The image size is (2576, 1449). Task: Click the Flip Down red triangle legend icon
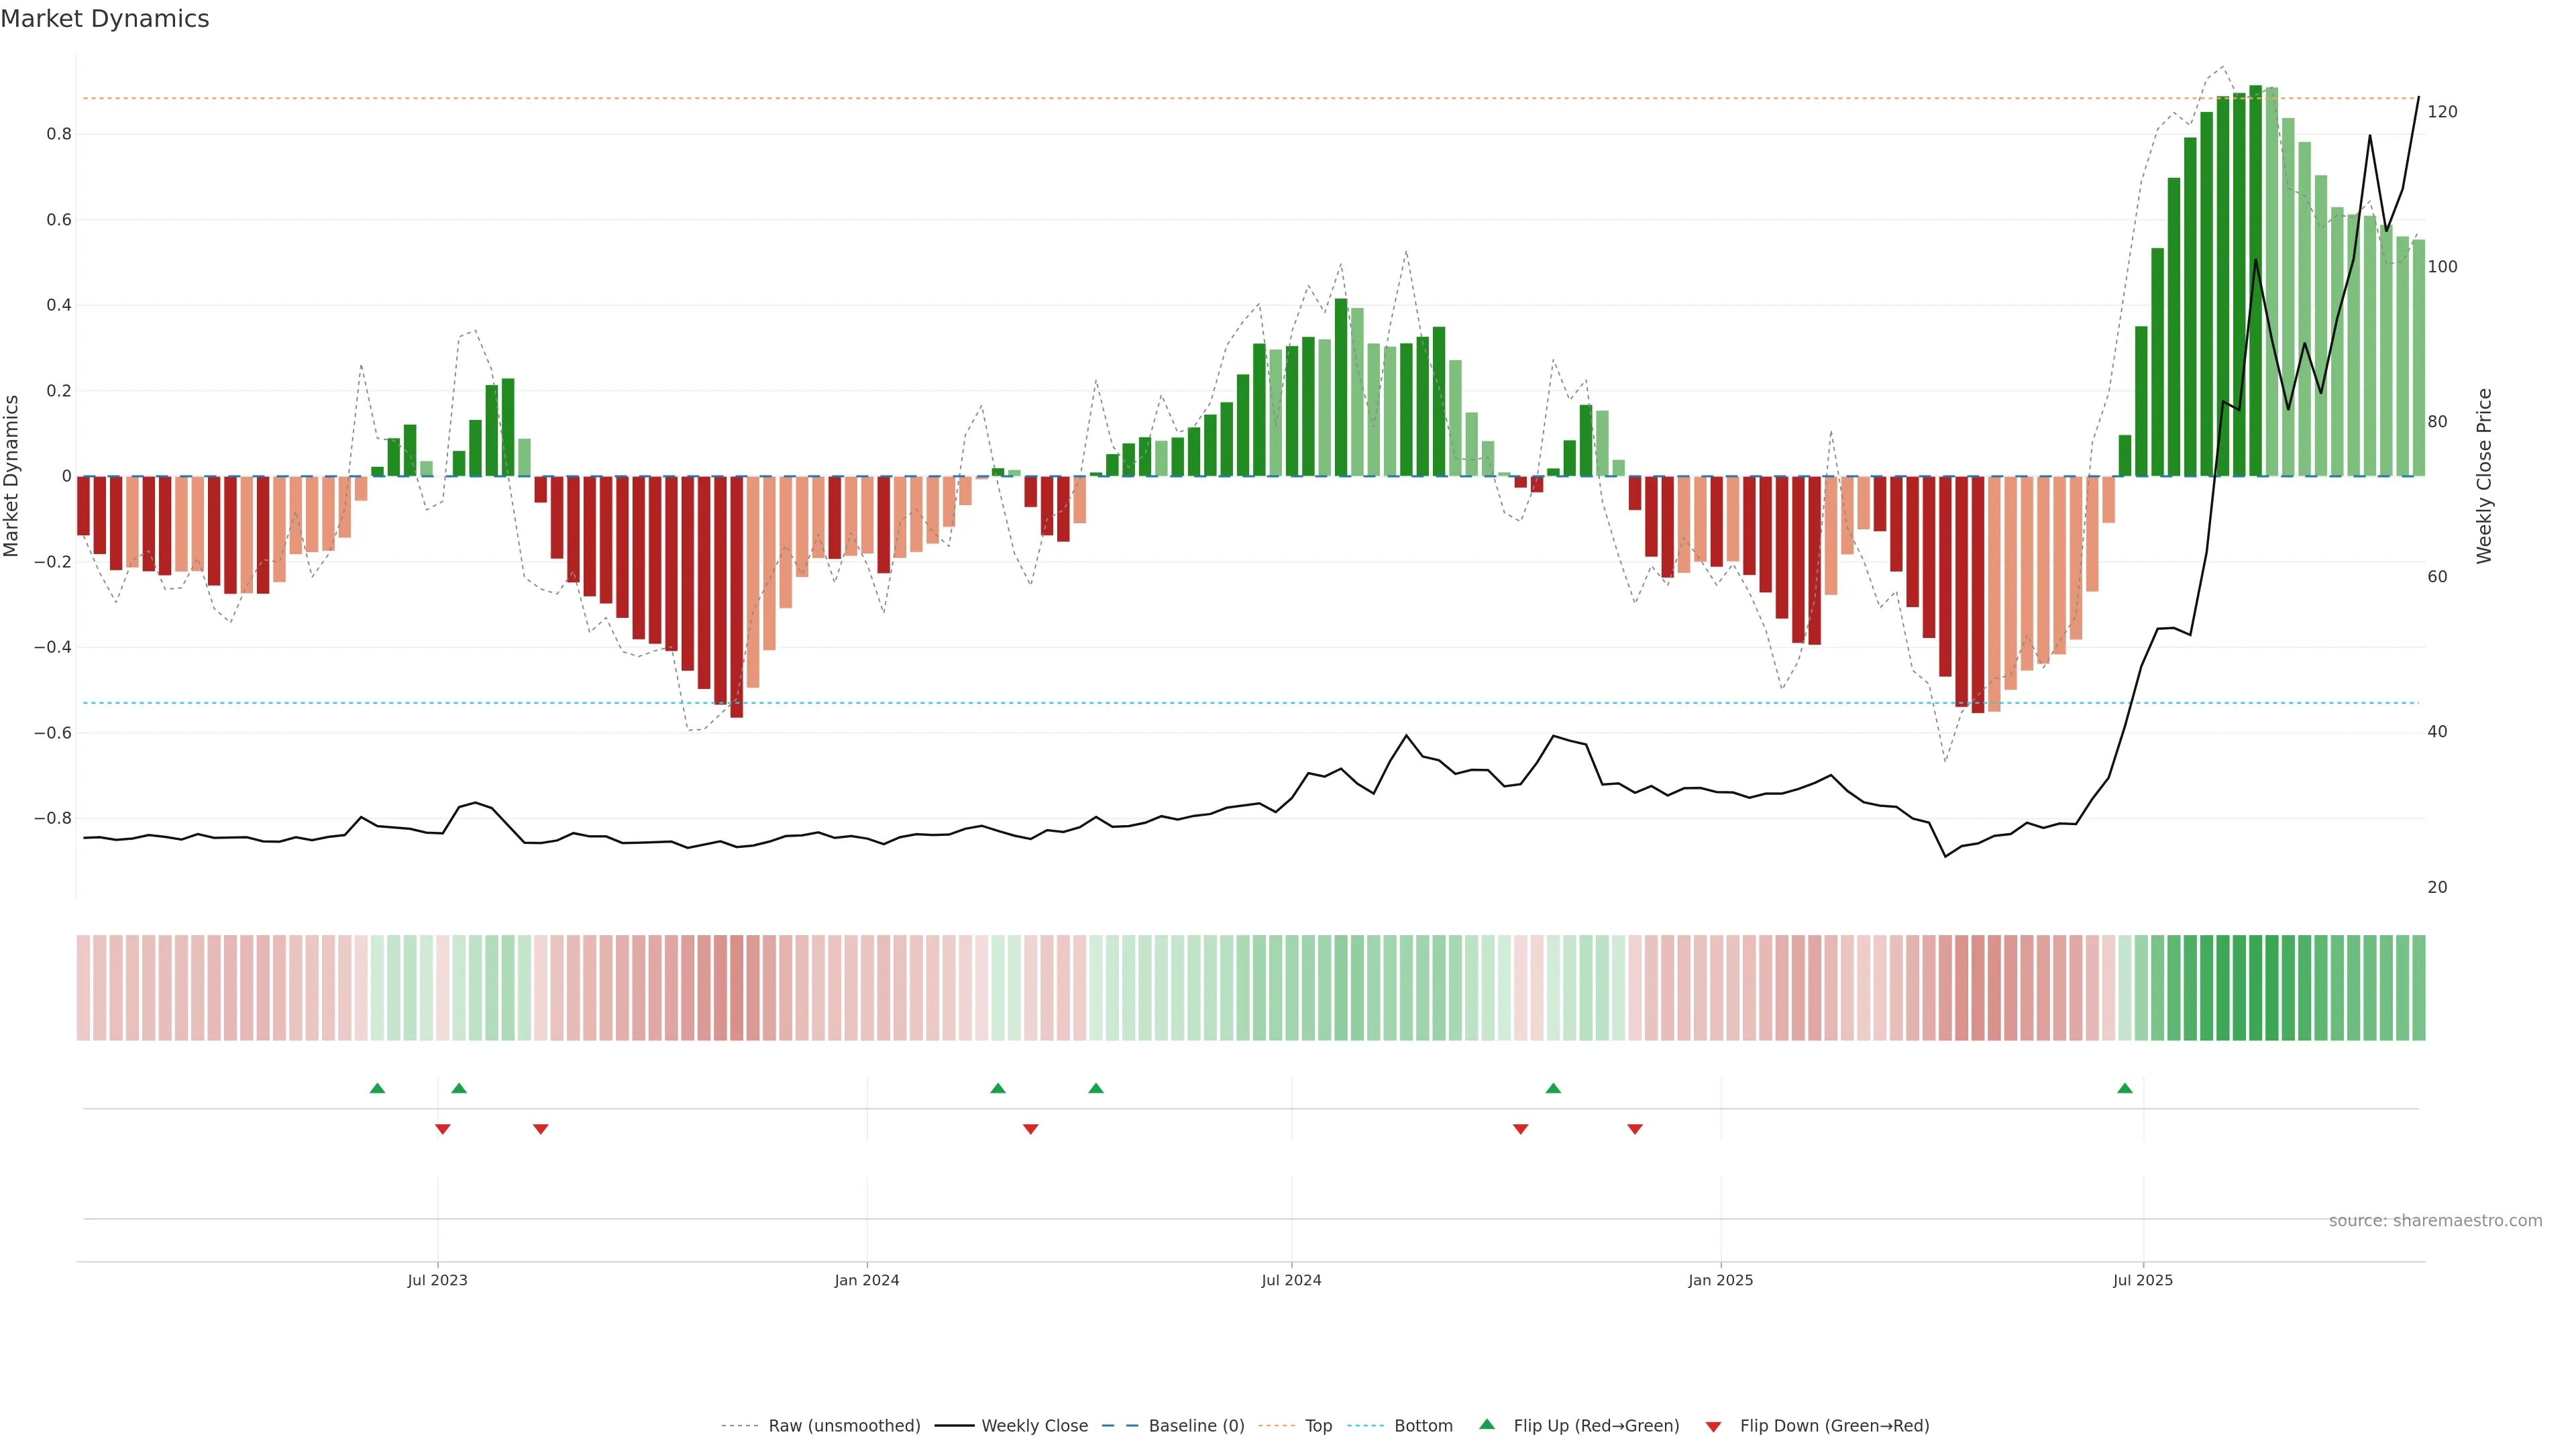1713,1426
